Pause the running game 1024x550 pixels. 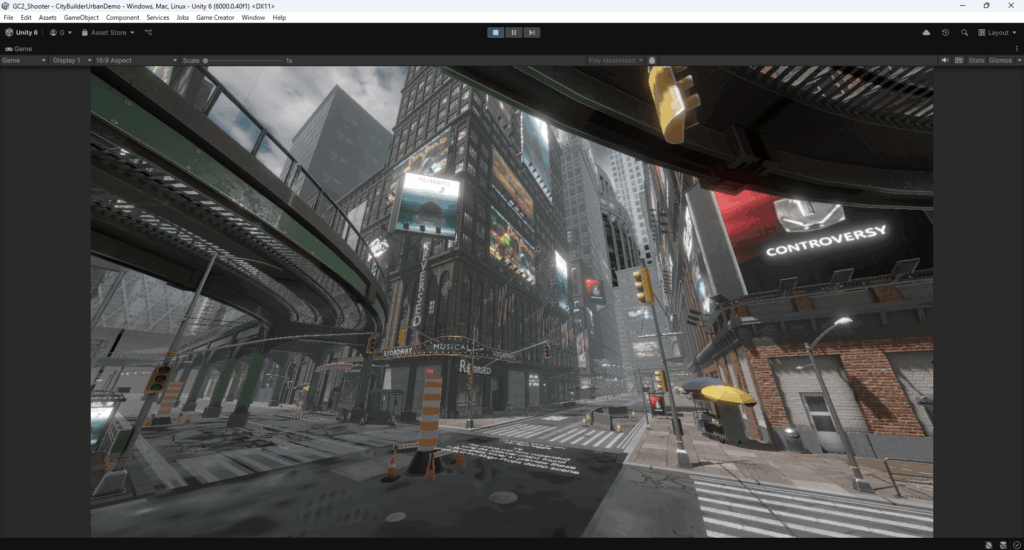514,32
